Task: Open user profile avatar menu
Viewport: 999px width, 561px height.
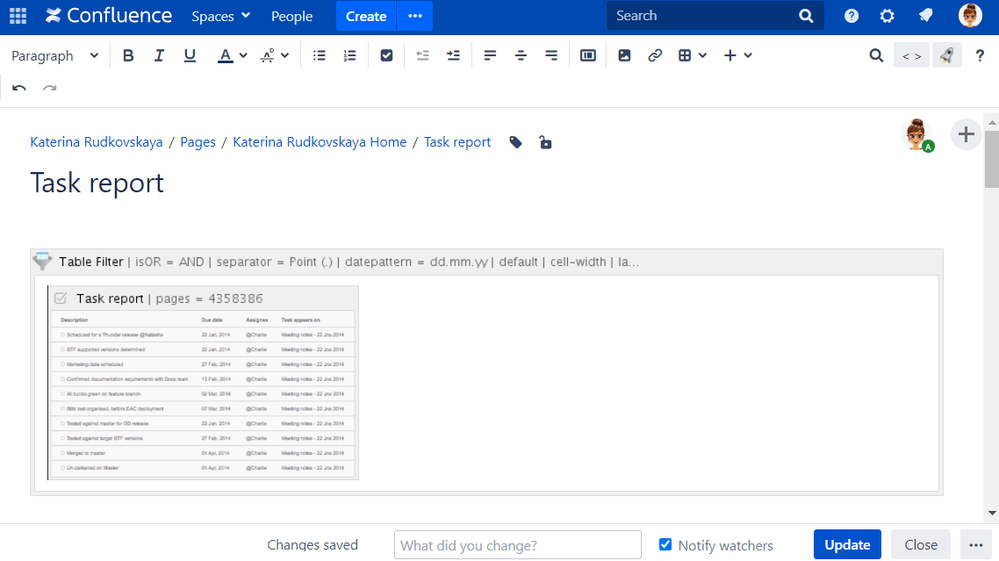Action: click(970, 16)
